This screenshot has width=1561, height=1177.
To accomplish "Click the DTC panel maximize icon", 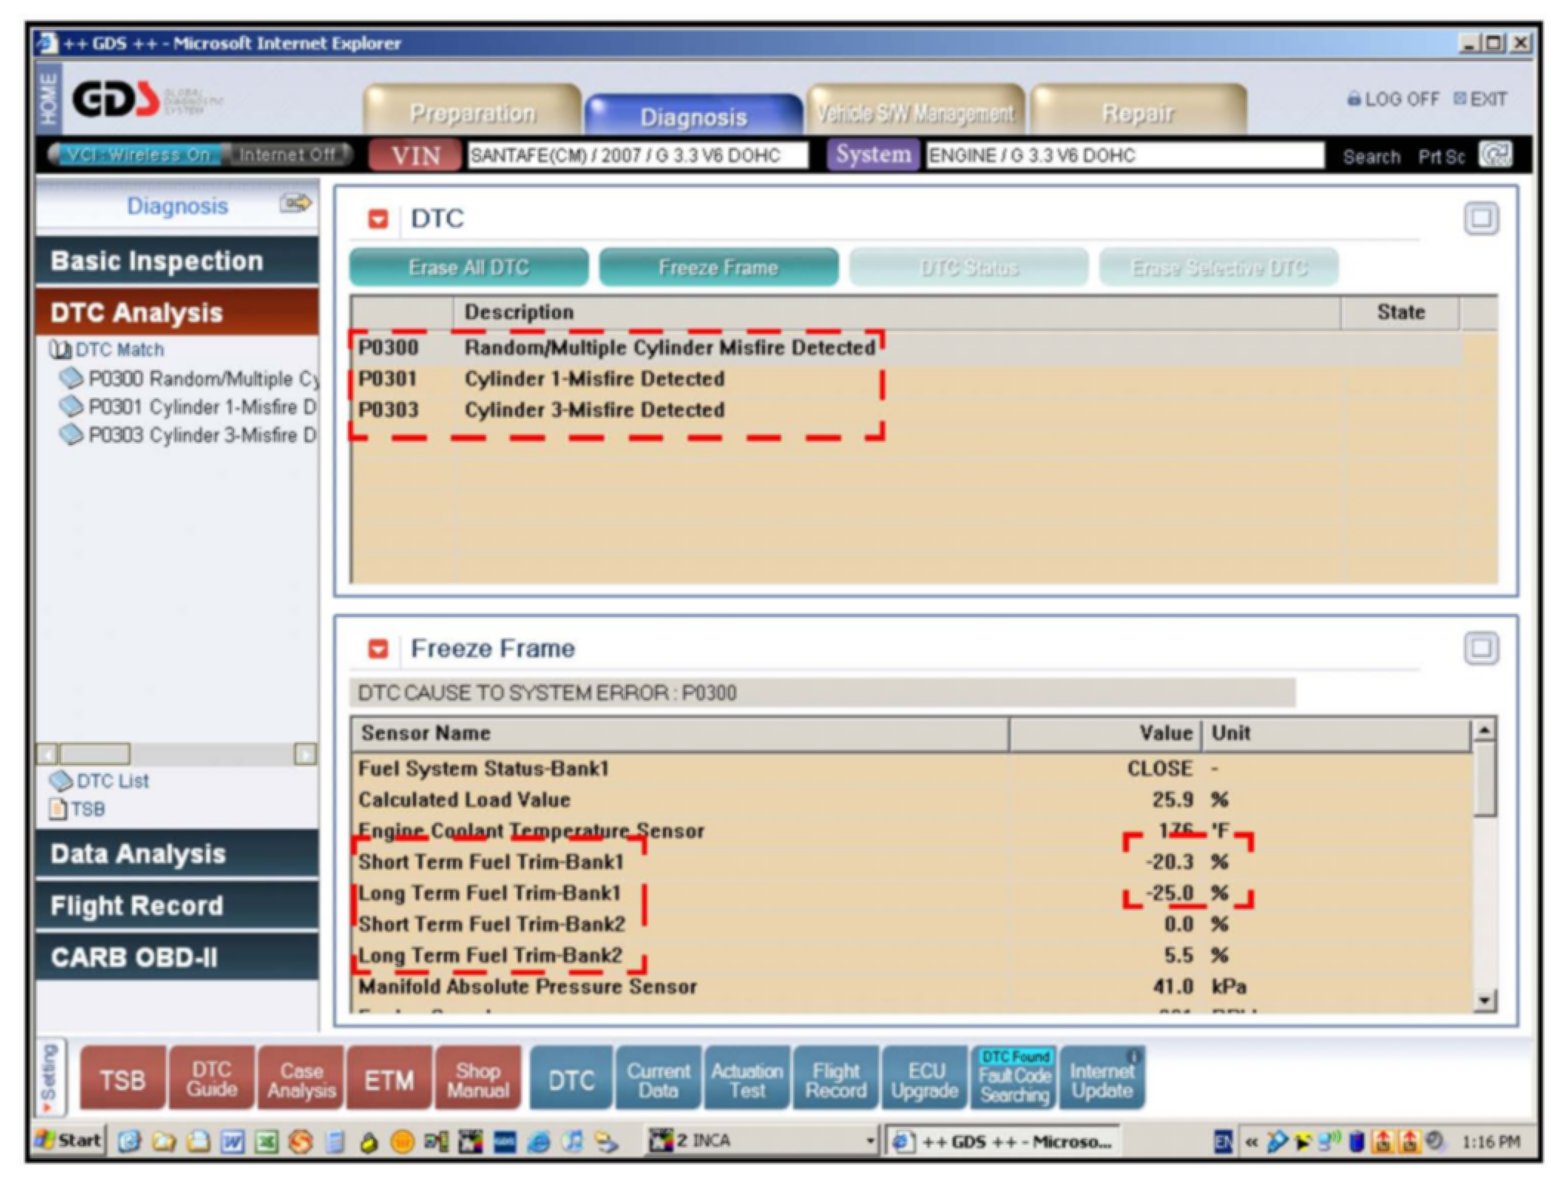I will [x=1480, y=218].
